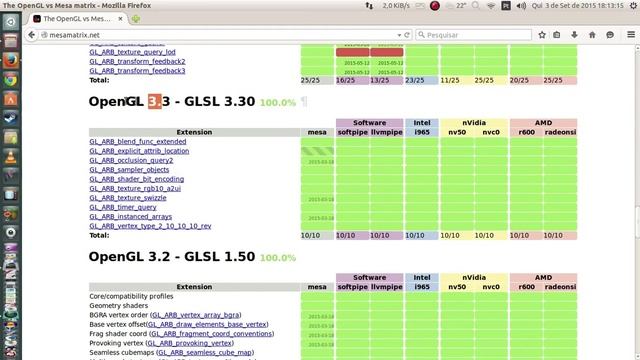Viewport: 640px width, 360px height.
Task: Click the '20/25' r600 total cell
Action: (527, 80)
